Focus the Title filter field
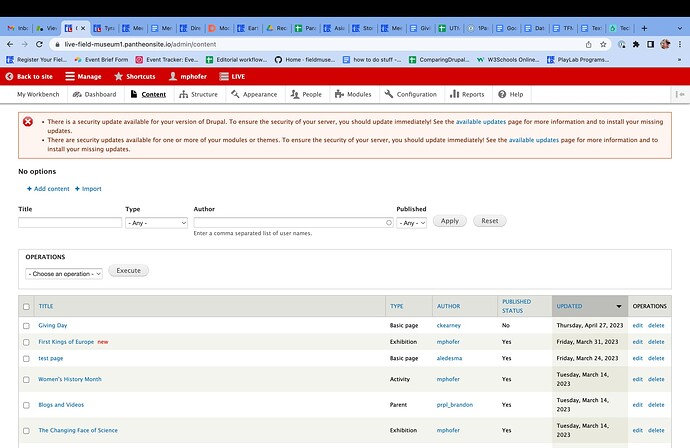 [x=70, y=223]
